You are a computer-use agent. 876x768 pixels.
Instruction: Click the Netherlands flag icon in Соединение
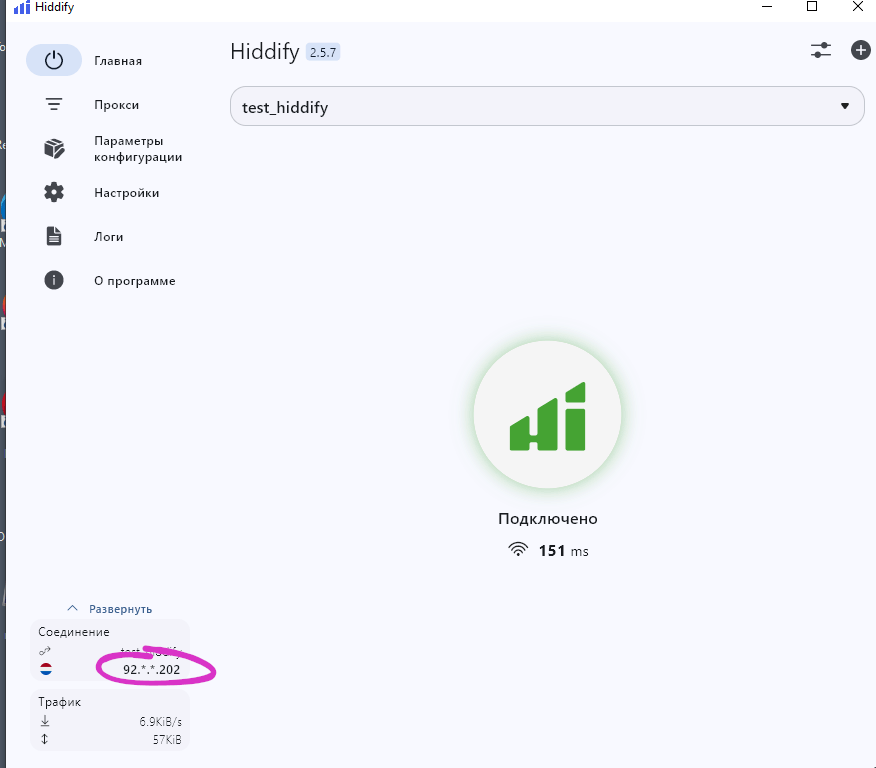click(x=46, y=669)
